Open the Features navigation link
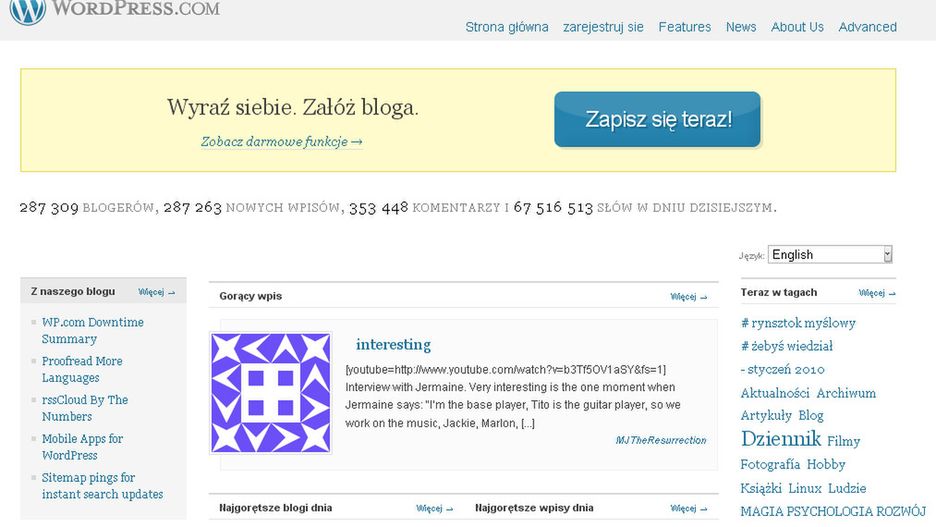936x527 pixels. (684, 27)
